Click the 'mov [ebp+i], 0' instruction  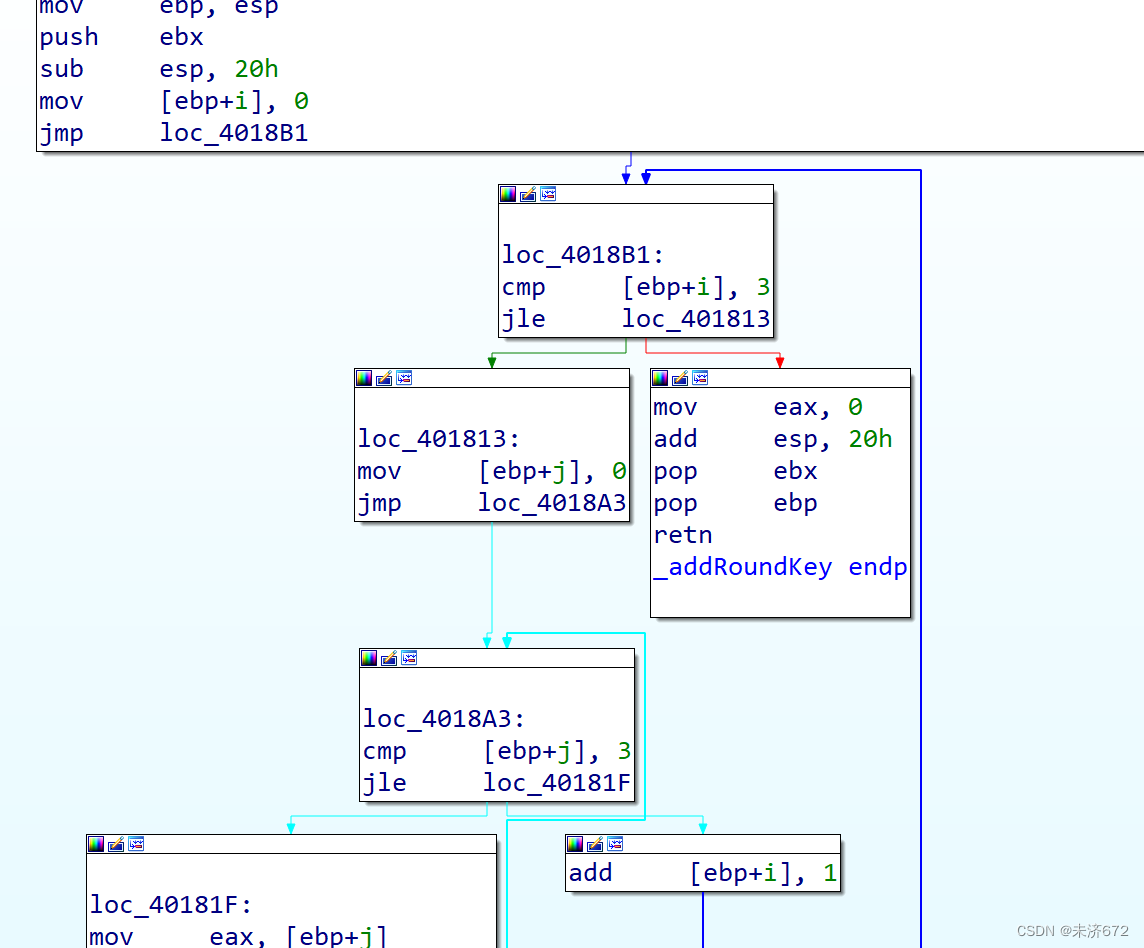click(174, 101)
